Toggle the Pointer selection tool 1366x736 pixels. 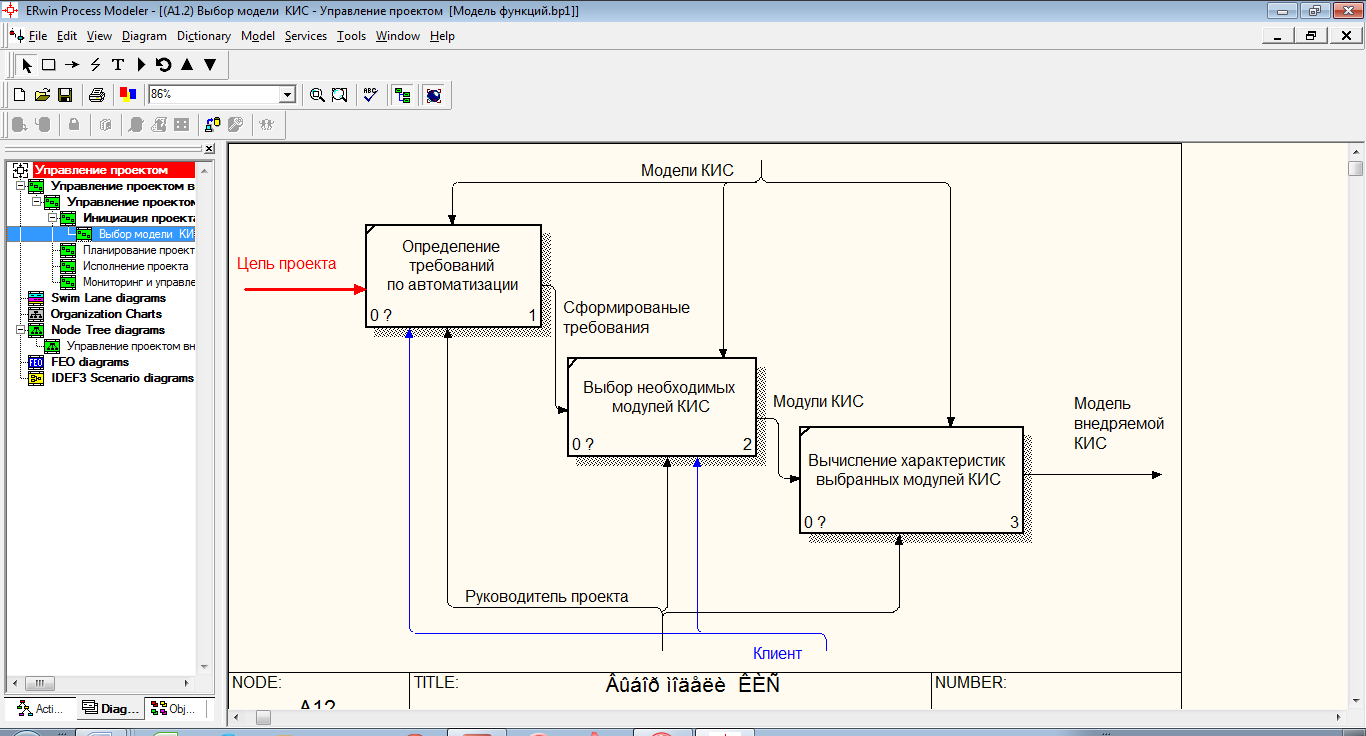[x=27, y=65]
